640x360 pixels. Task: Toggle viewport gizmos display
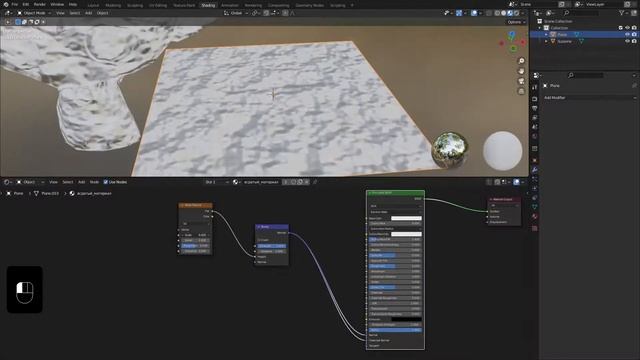point(459,13)
